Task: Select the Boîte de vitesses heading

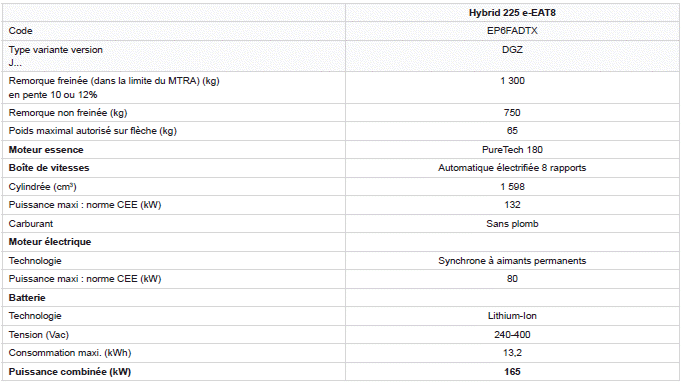Action: pyautogui.click(x=49, y=168)
